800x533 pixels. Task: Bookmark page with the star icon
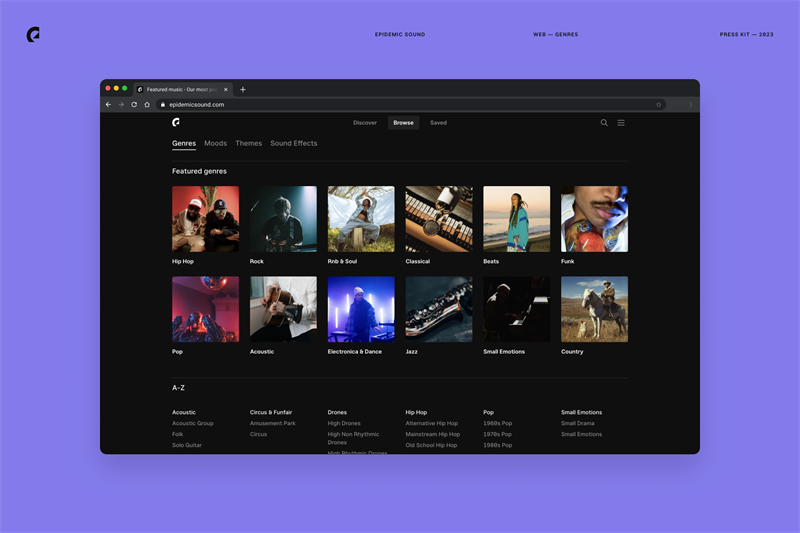(658, 105)
